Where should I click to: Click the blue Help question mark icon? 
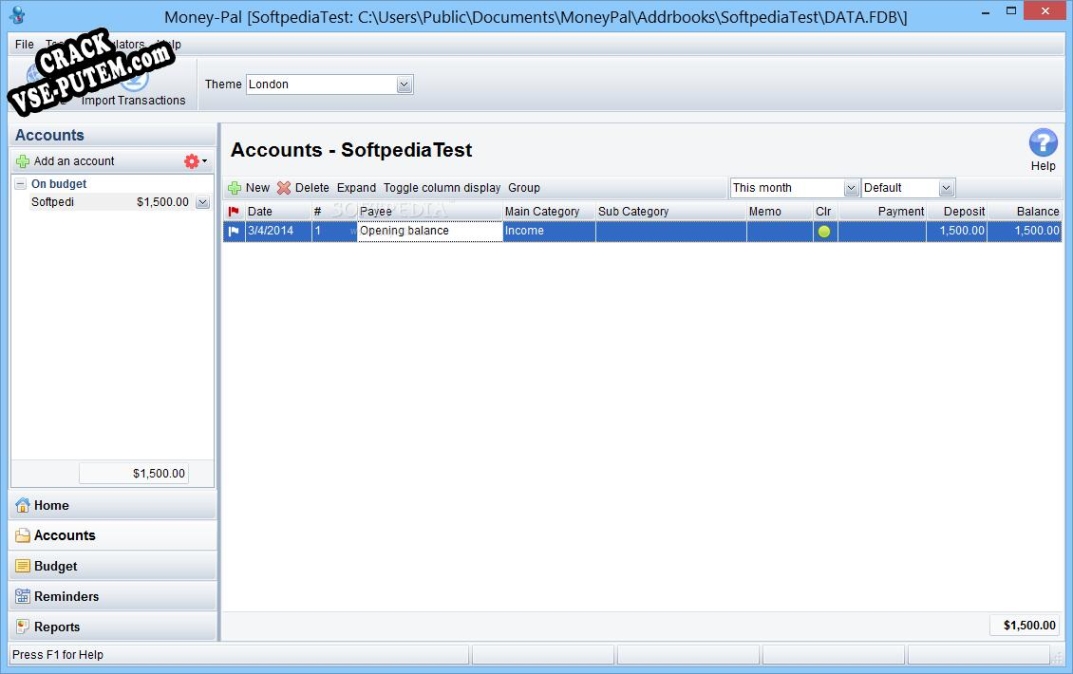(1043, 144)
